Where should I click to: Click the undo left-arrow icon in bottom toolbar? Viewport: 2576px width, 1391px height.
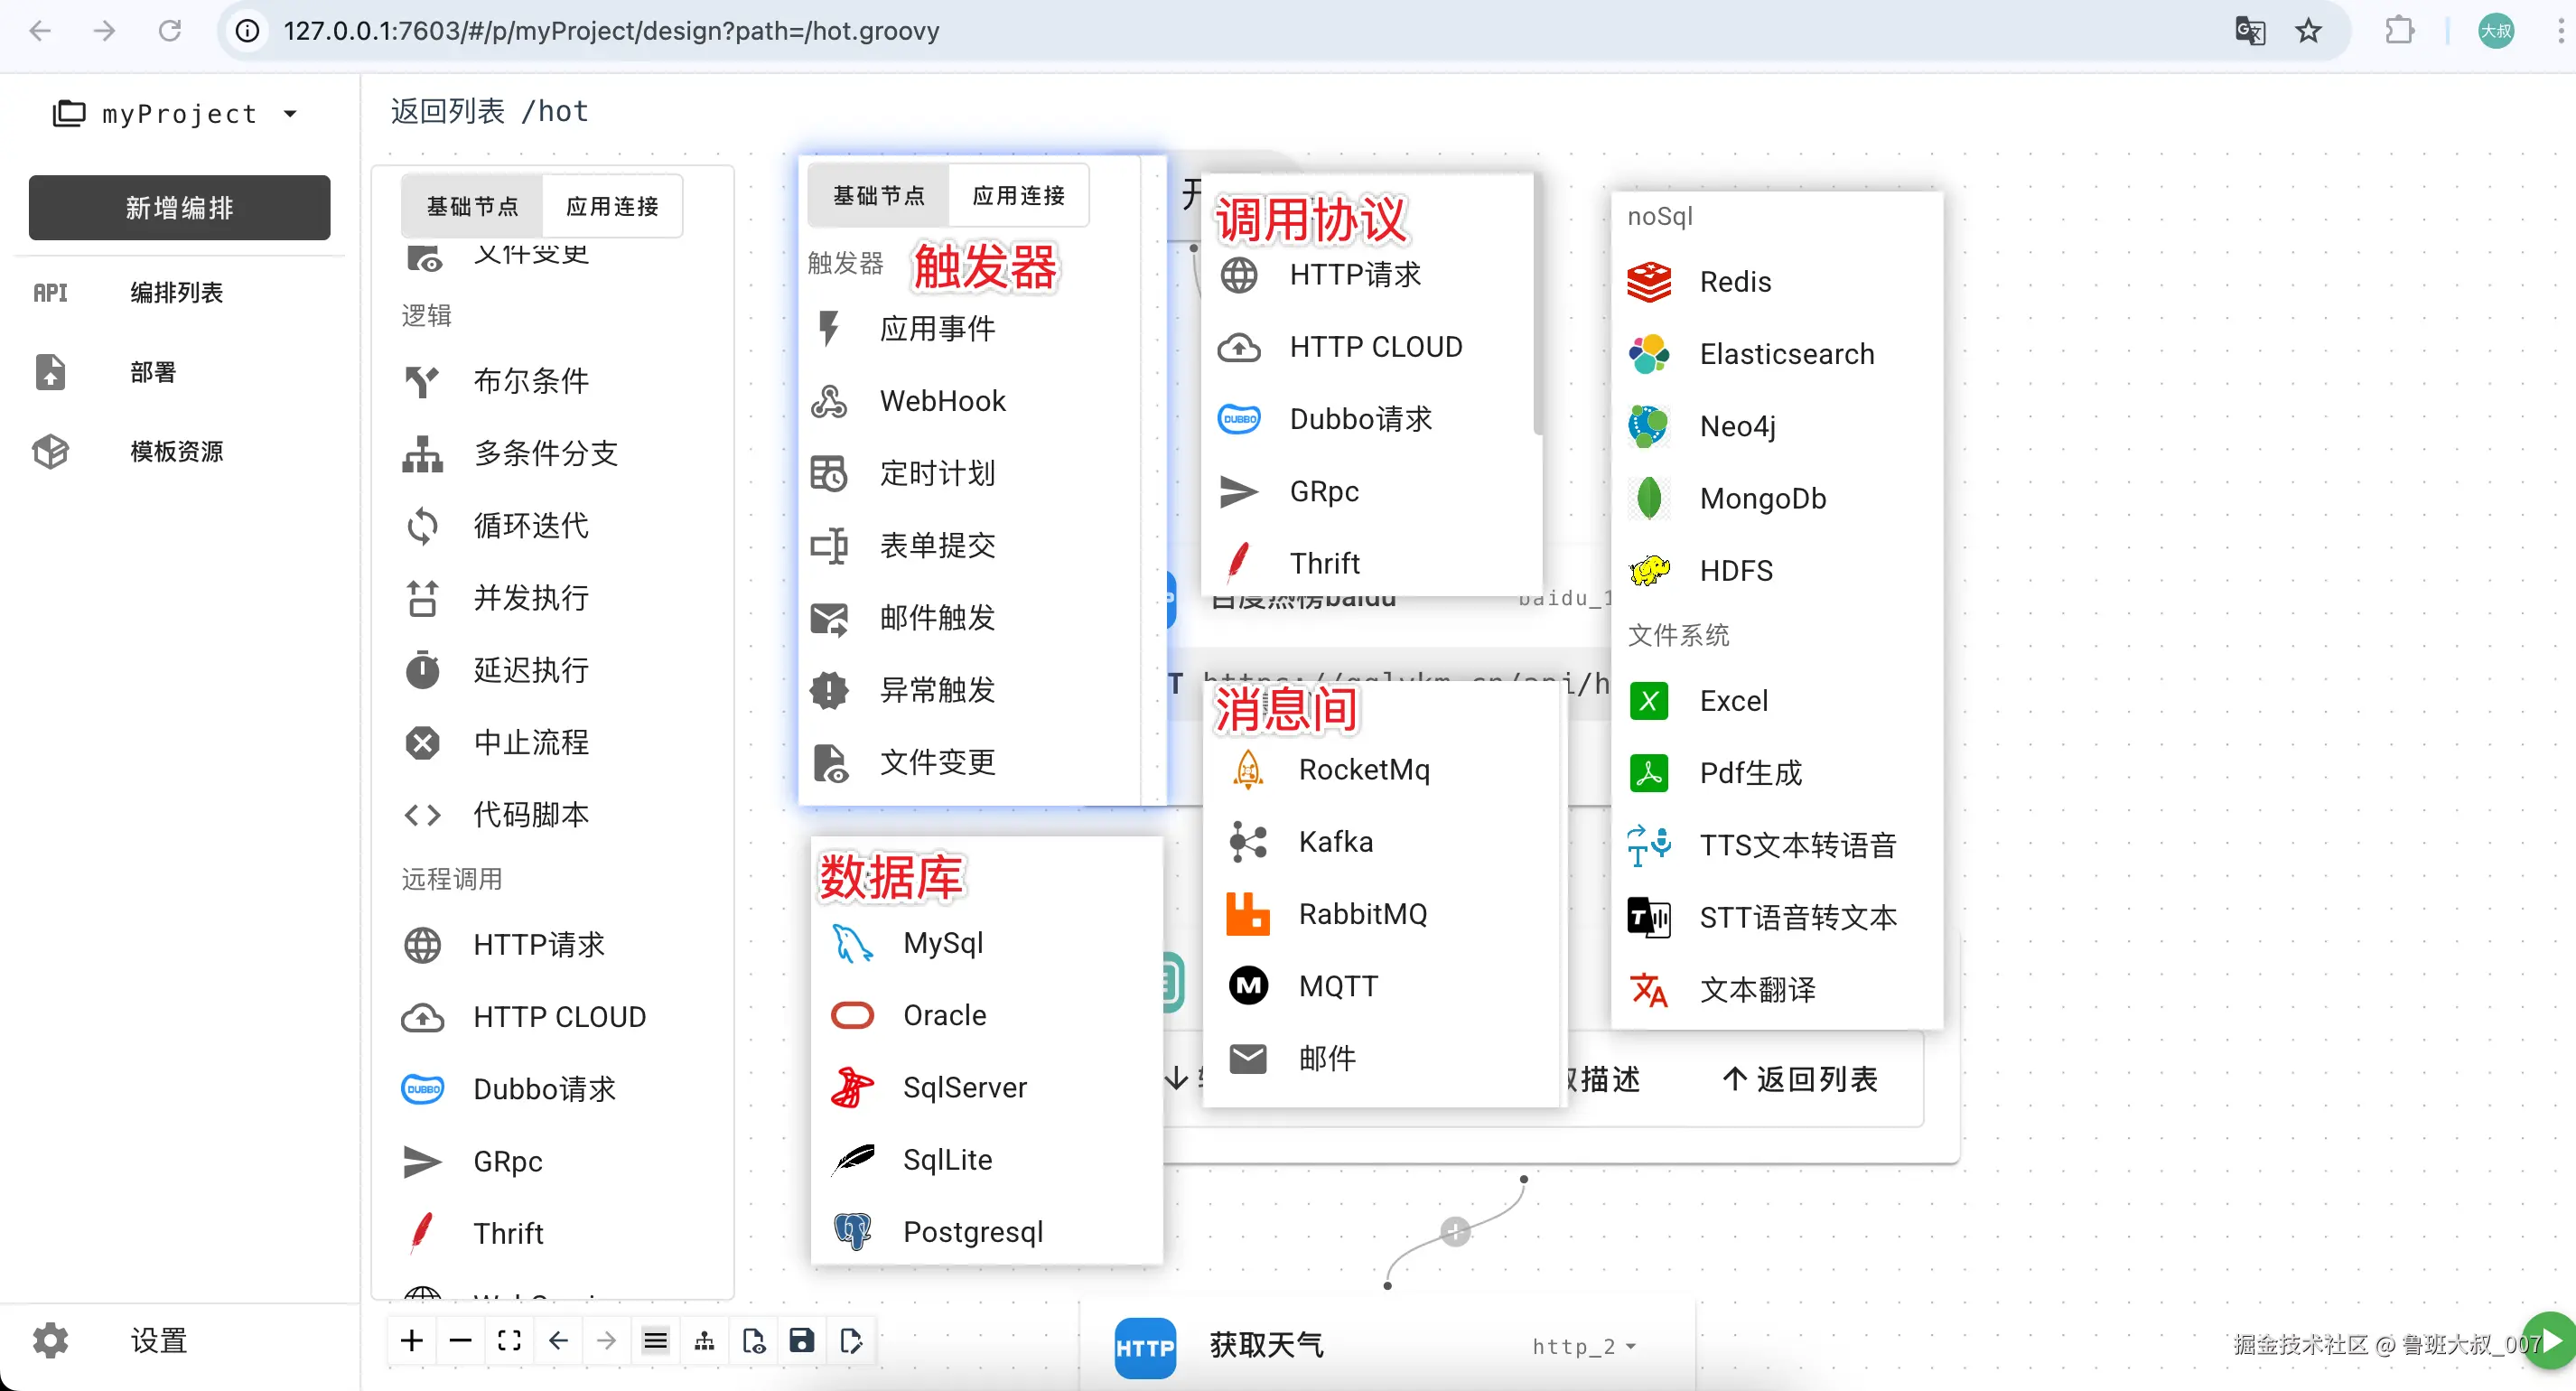click(558, 1340)
